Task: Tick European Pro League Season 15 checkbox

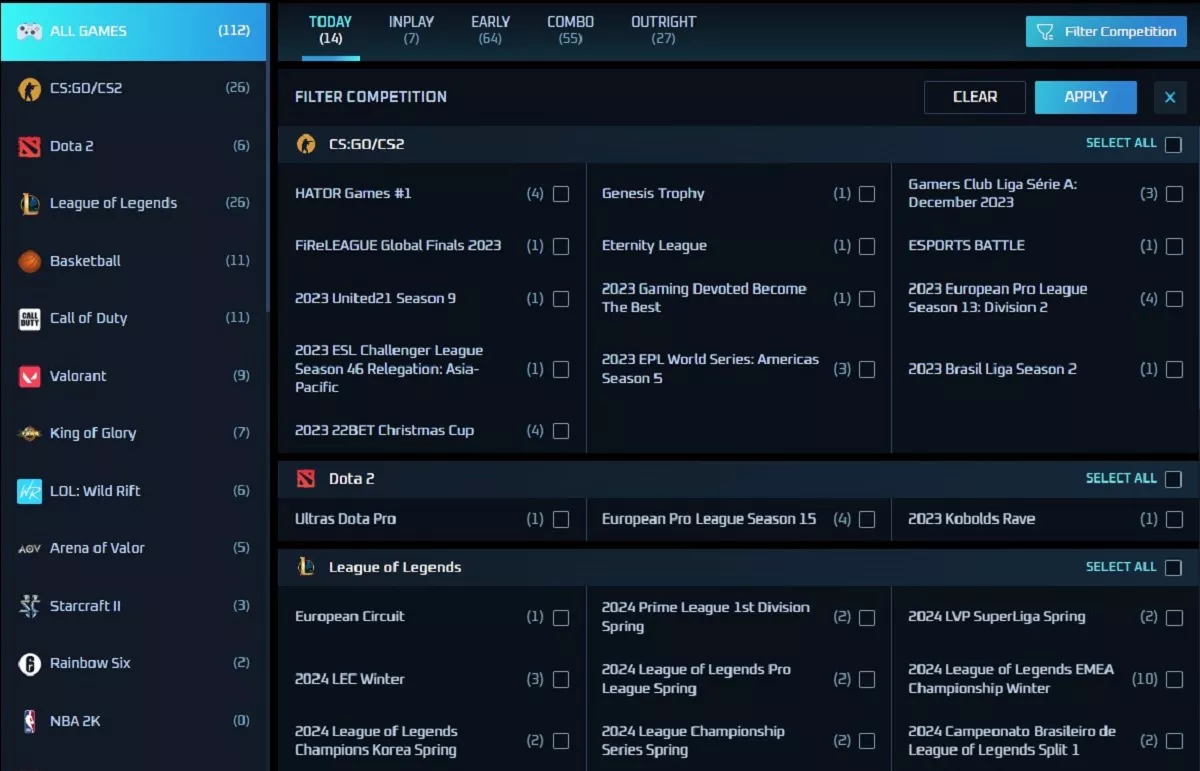Action: 867,519
